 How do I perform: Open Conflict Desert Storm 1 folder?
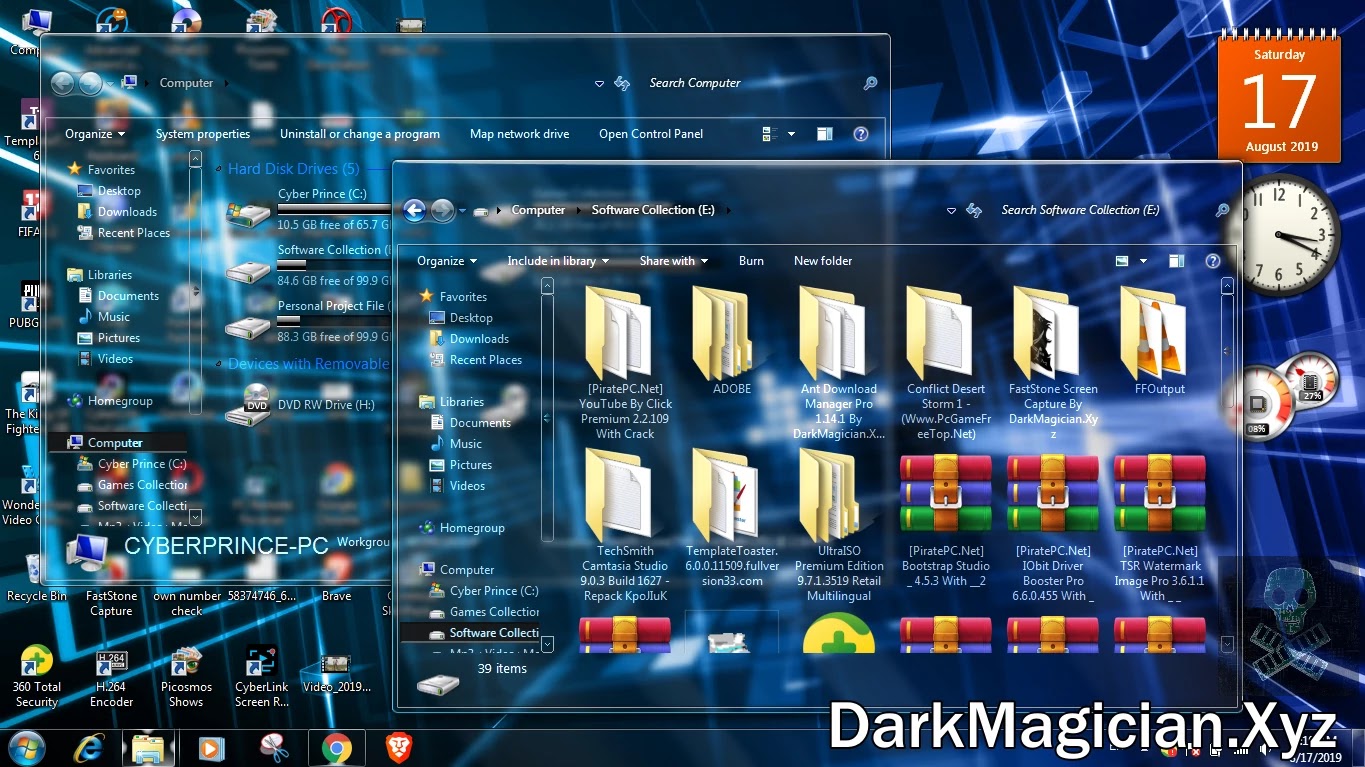tap(946, 362)
